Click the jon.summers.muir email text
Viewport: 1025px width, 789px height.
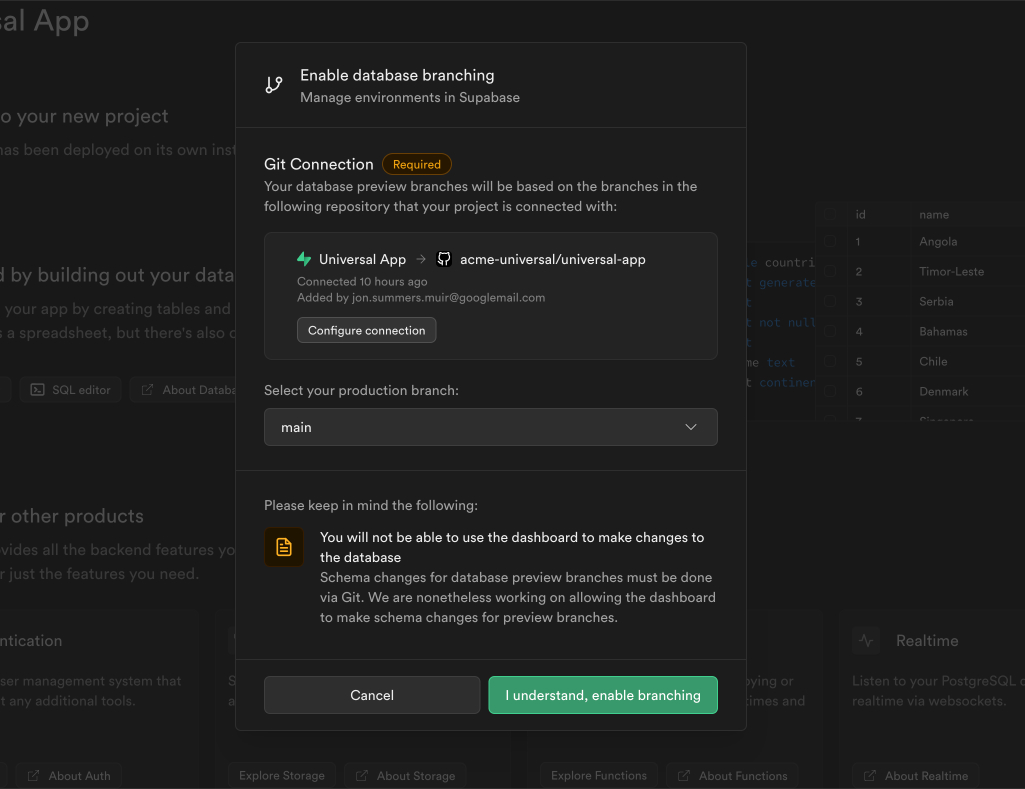(448, 297)
